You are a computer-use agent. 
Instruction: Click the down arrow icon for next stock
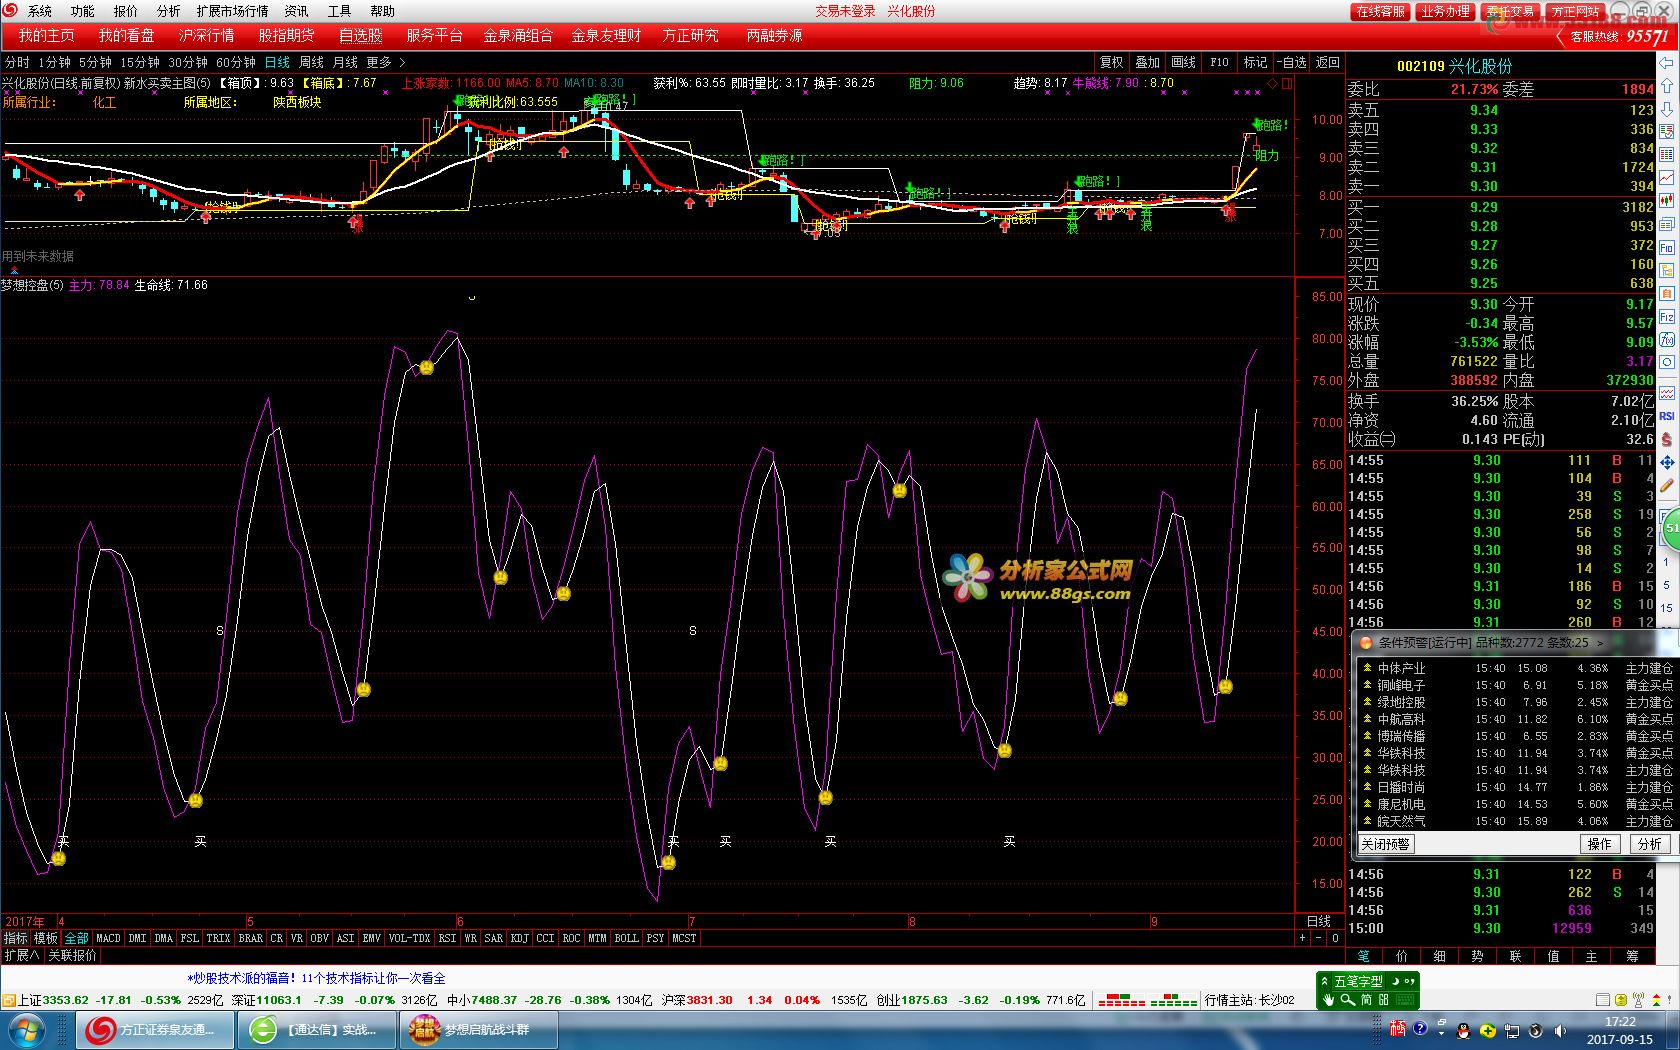coord(1667,109)
